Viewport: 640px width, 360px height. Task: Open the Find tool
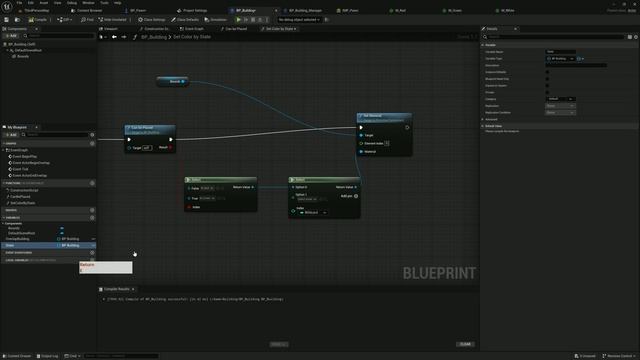tap(87, 20)
